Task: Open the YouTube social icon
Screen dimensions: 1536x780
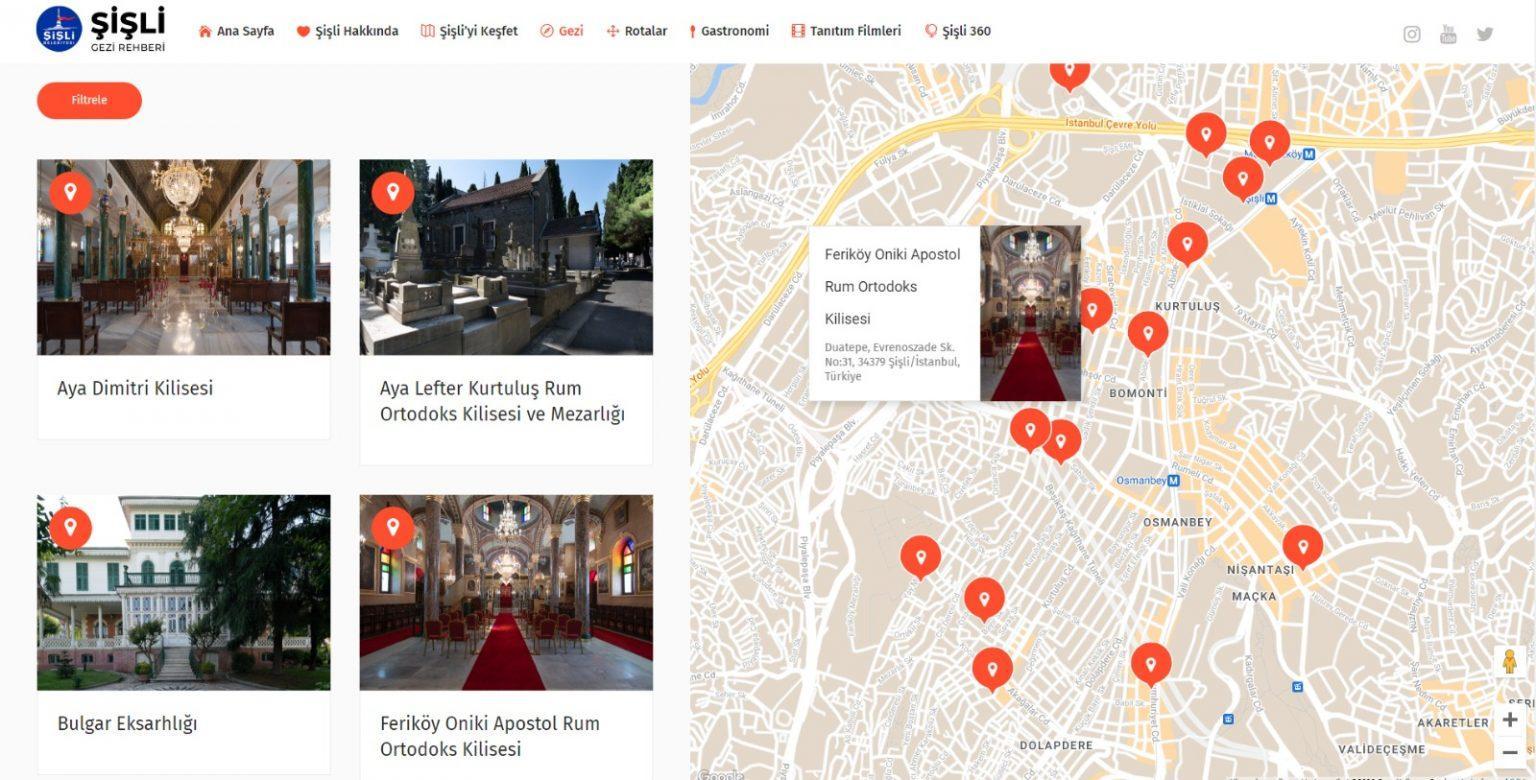Action: point(1448,34)
